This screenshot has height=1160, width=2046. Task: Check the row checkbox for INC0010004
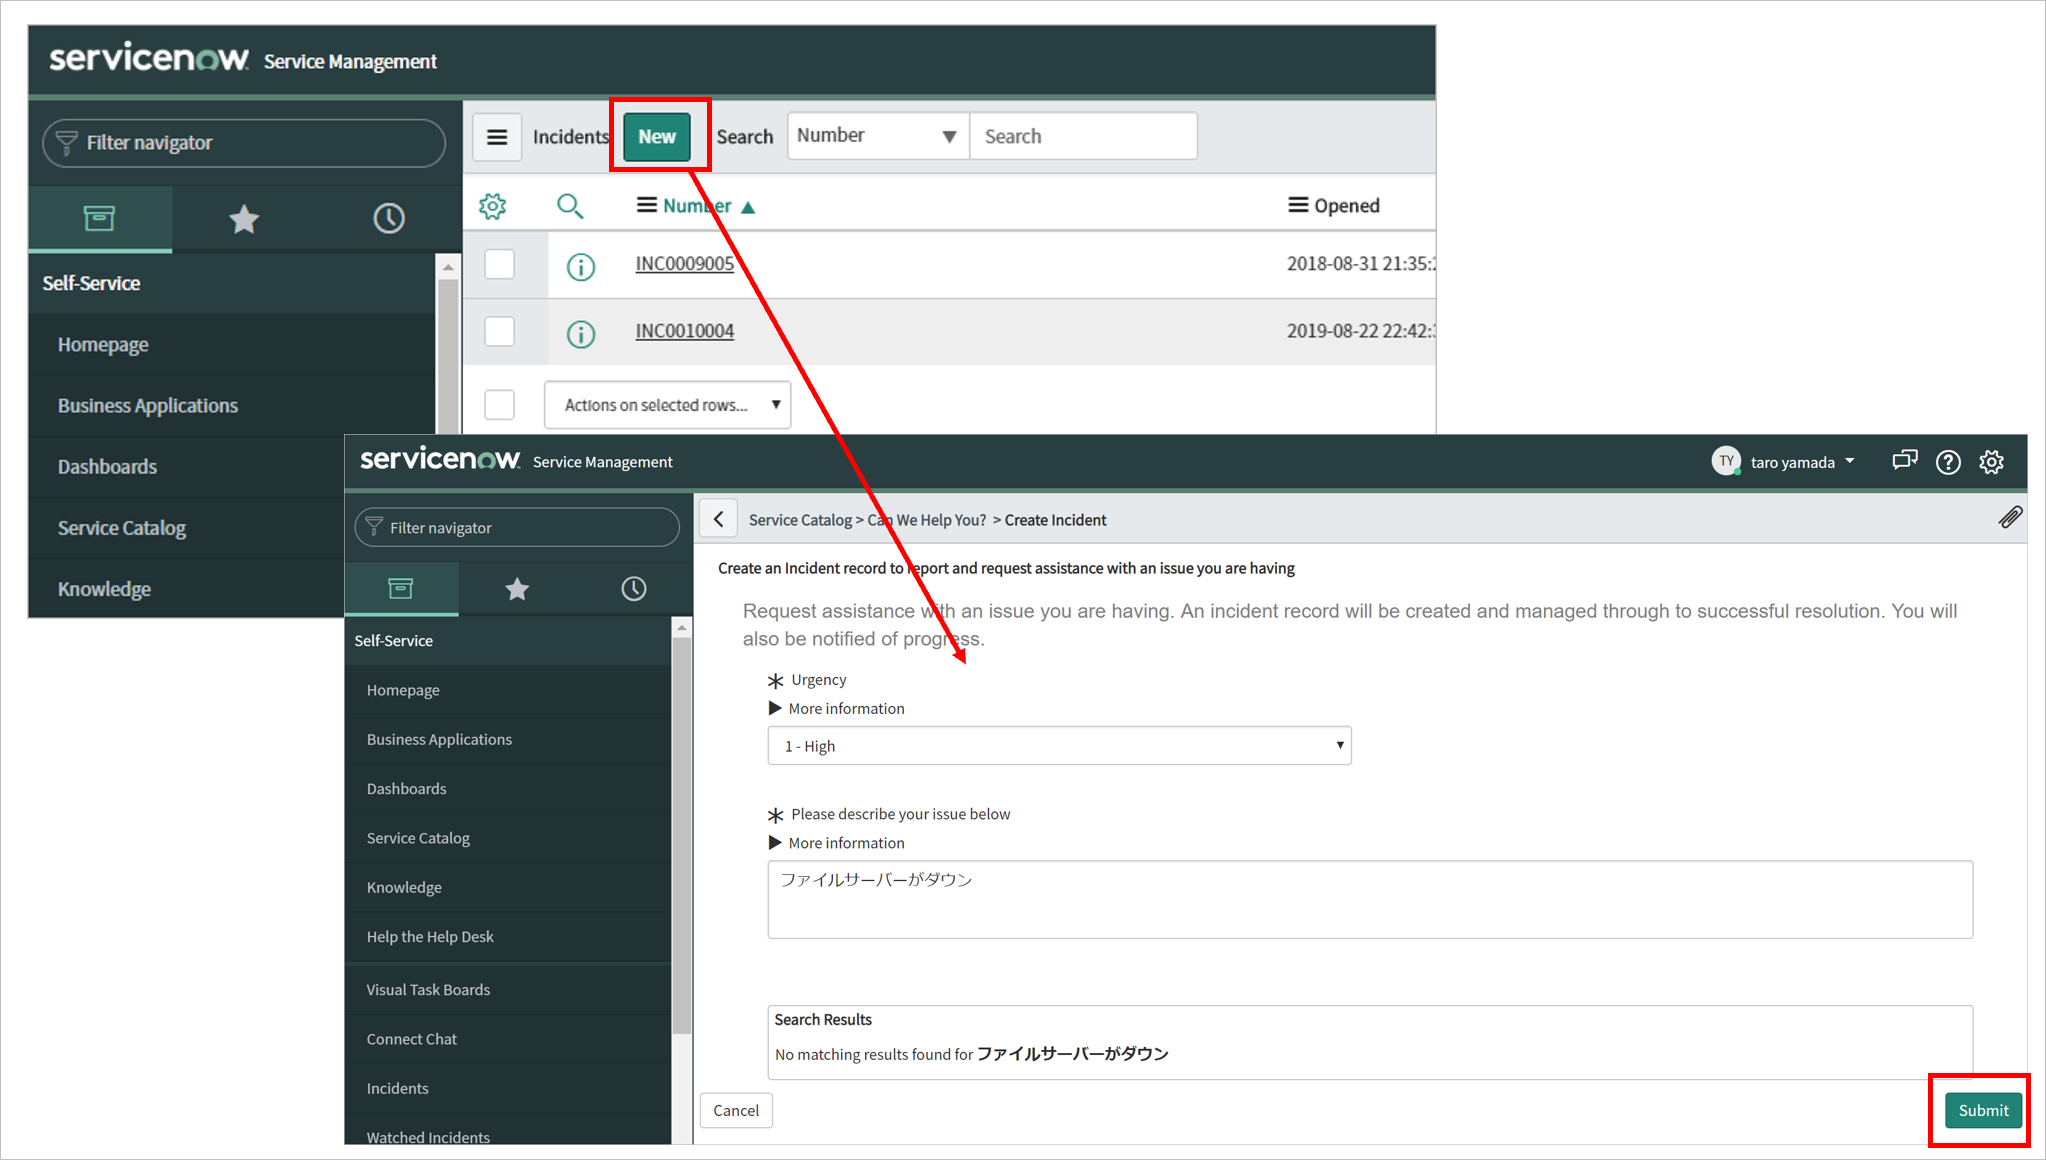coord(499,331)
